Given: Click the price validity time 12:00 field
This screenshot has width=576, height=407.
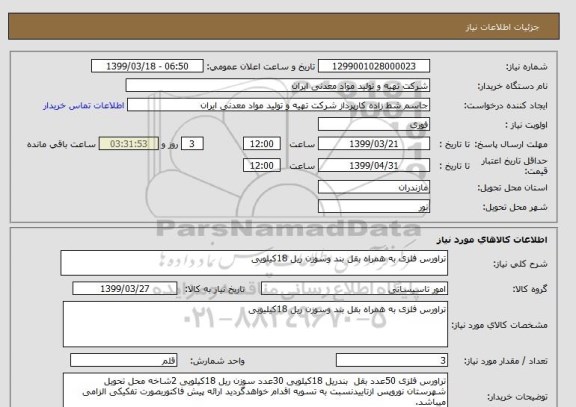Looking at the screenshot, I should tap(262, 165).
